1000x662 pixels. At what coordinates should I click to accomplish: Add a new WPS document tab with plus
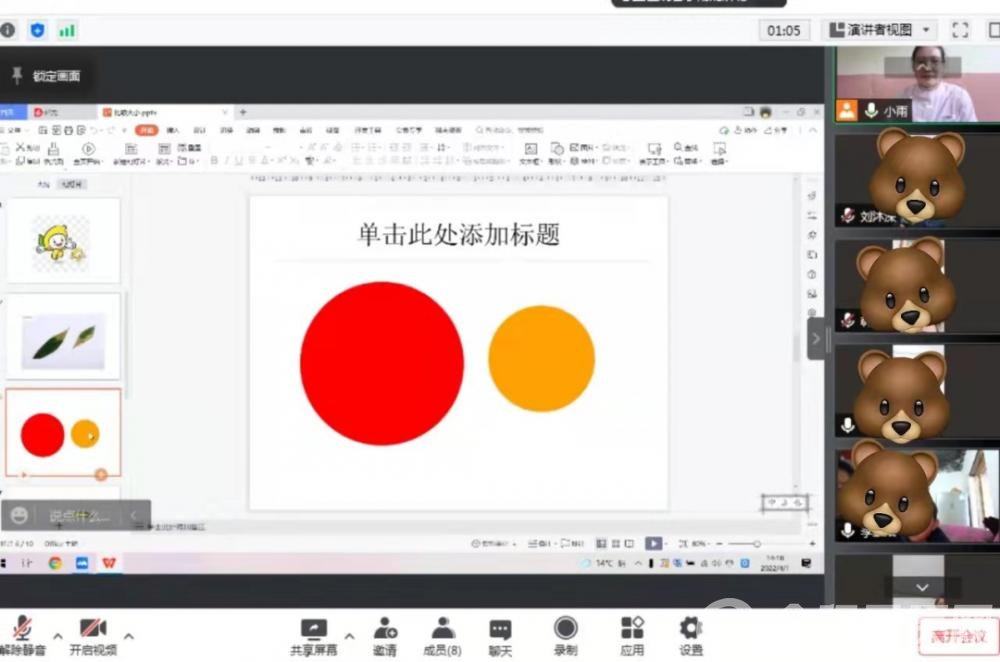coord(242,112)
